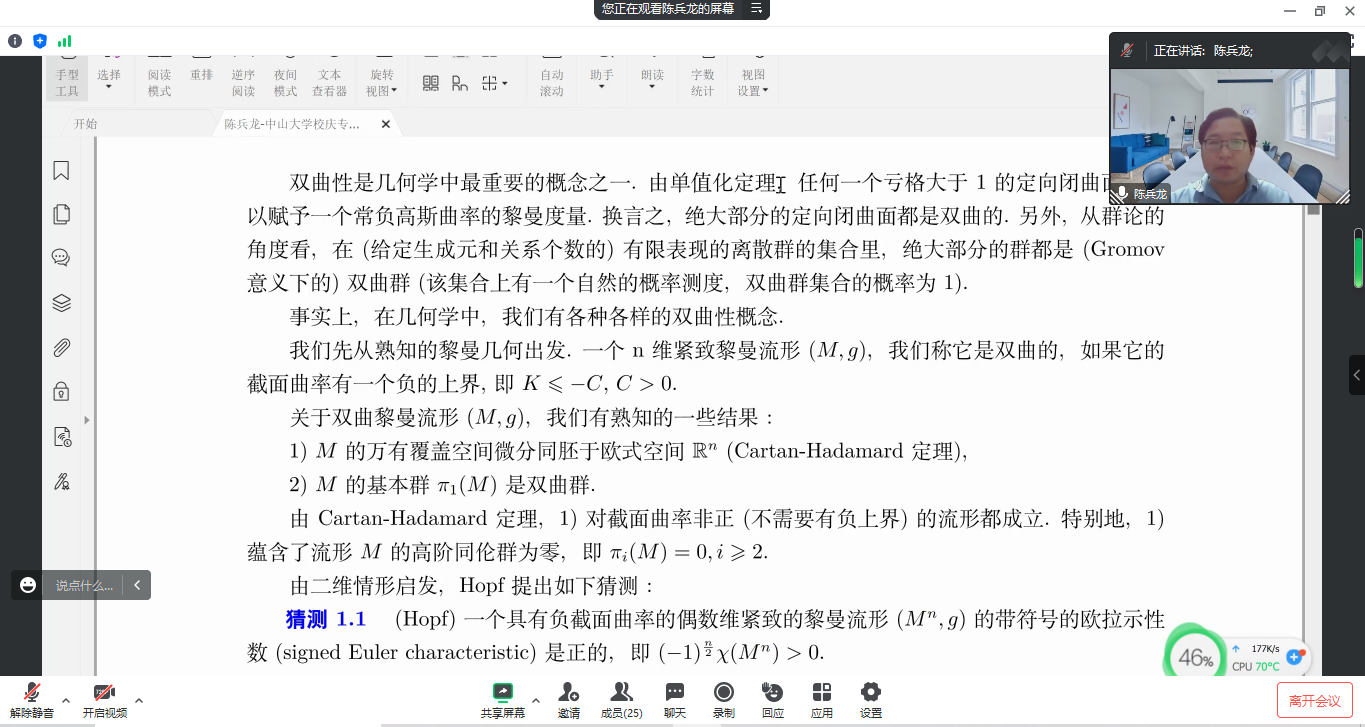Toggle 夜间模式 night mode

(x=285, y=81)
